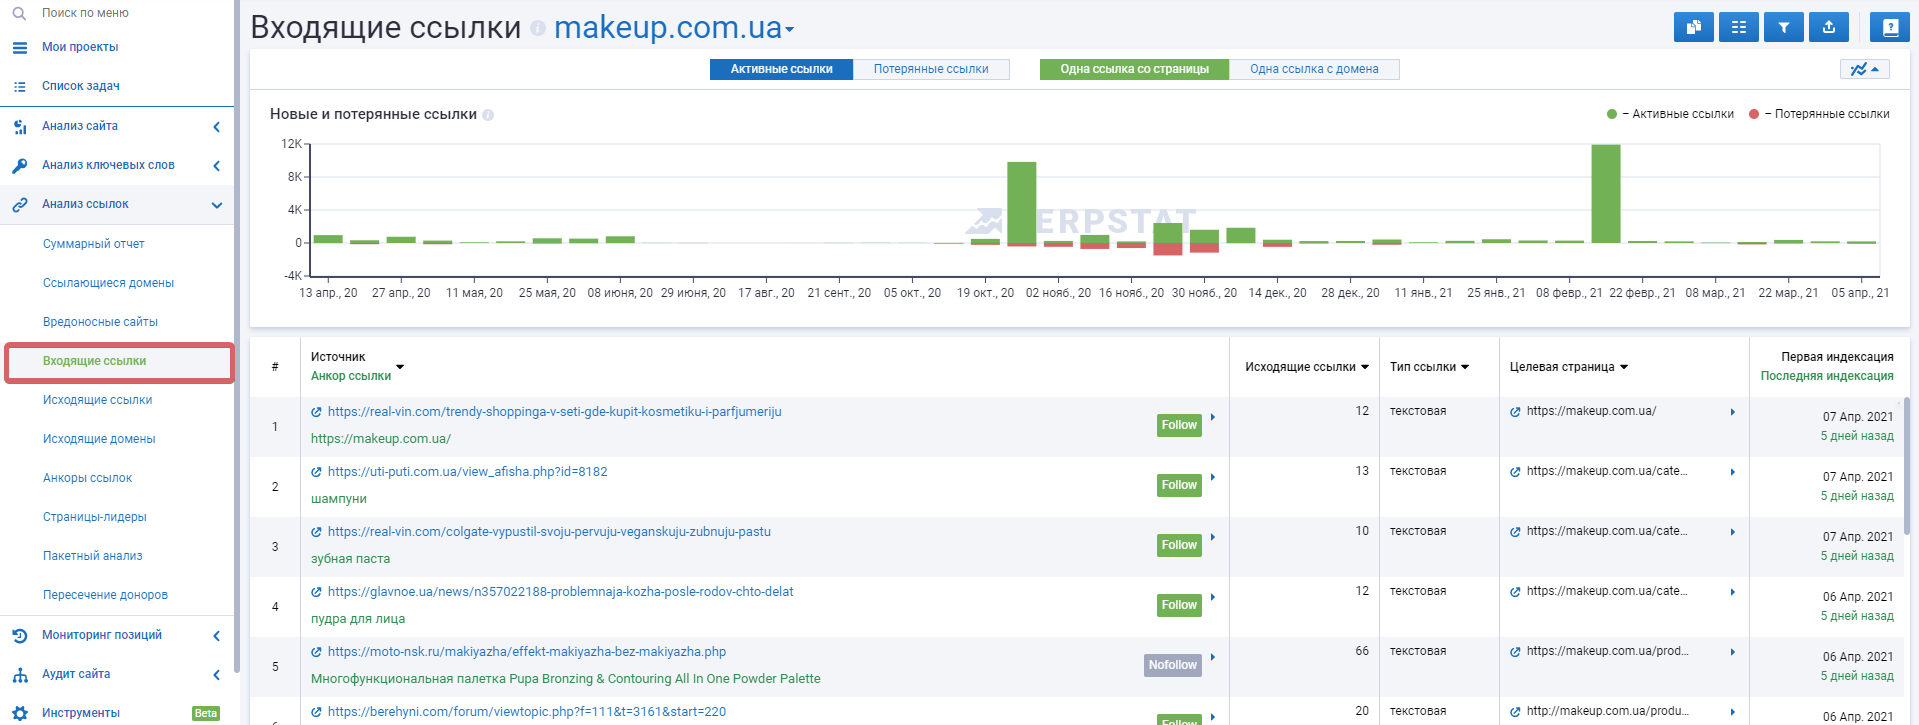This screenshot has width=1919, height=725.
Task: Open uti-puti.com.ua view_afisha source link
Action: coord(467,472)
